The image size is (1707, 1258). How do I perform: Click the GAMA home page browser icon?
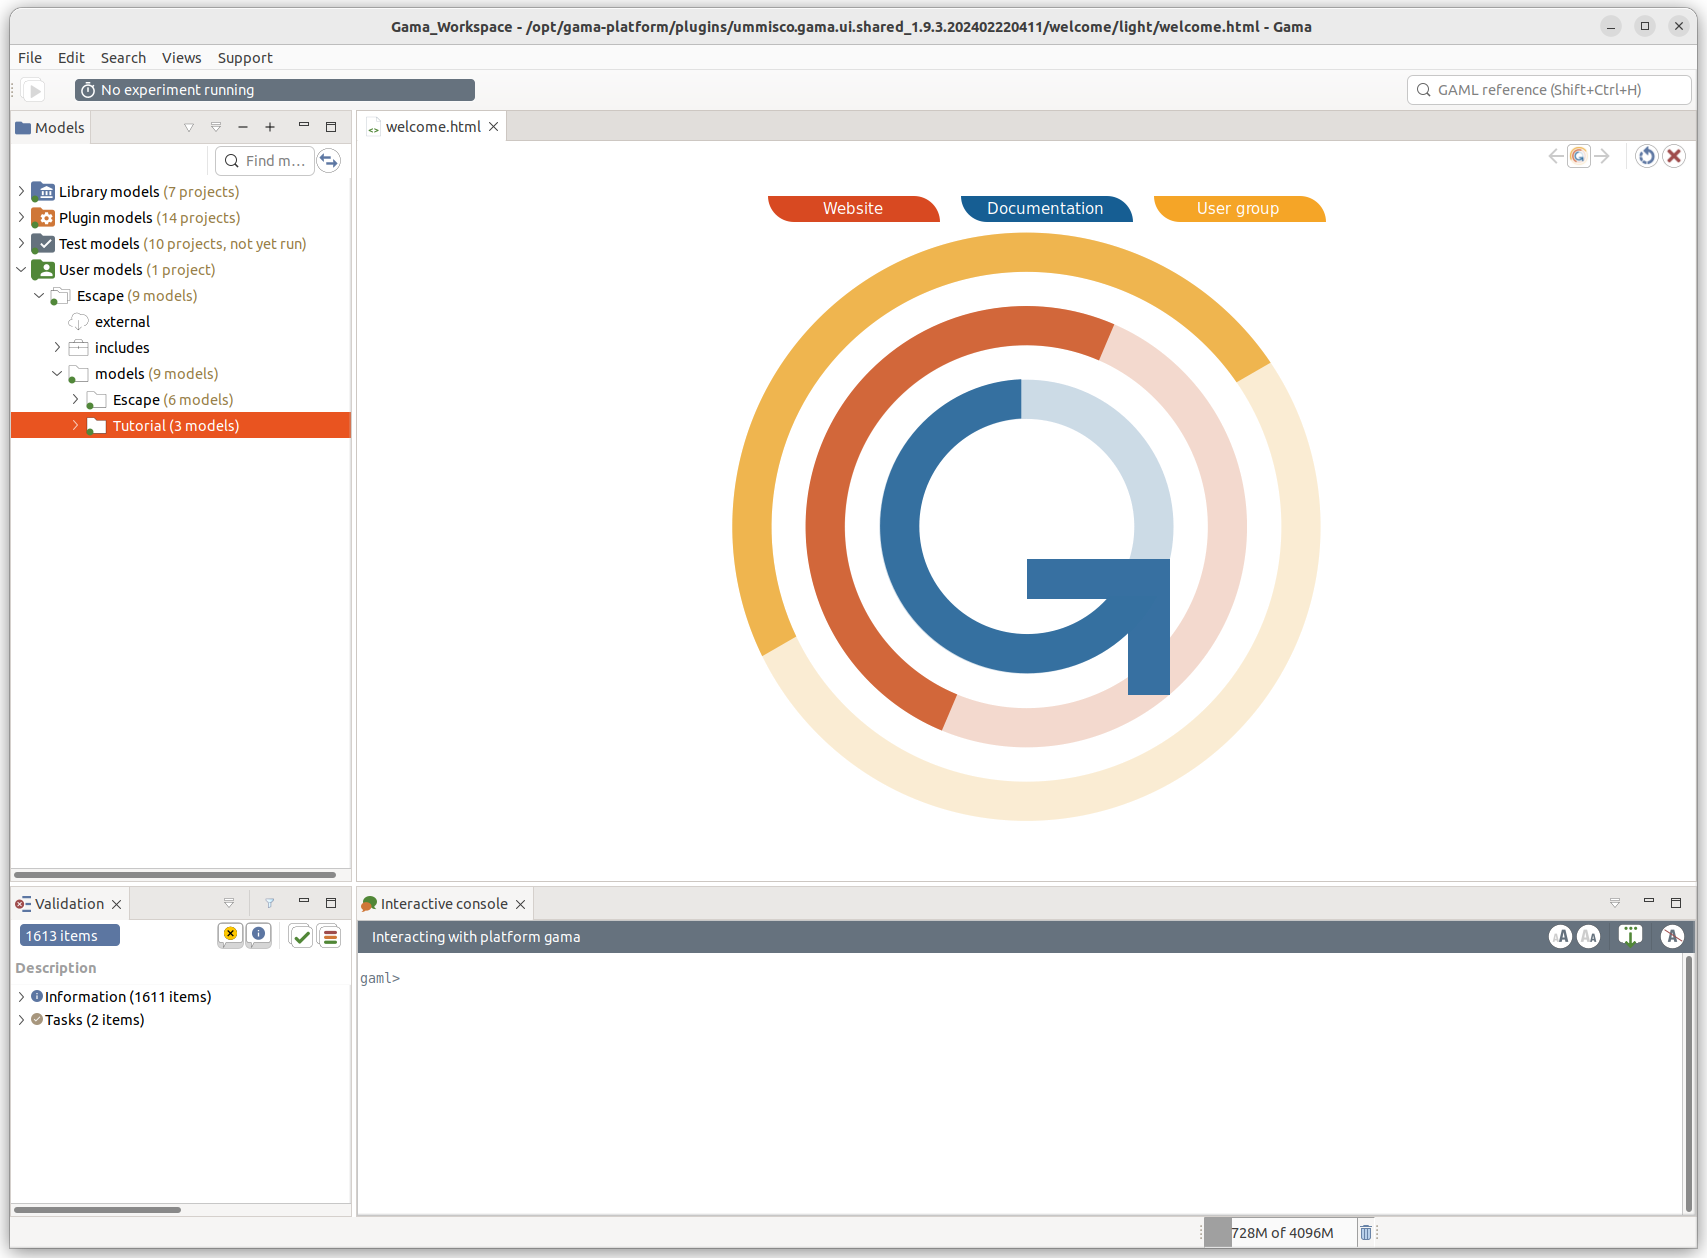(x=1578, y=156)
